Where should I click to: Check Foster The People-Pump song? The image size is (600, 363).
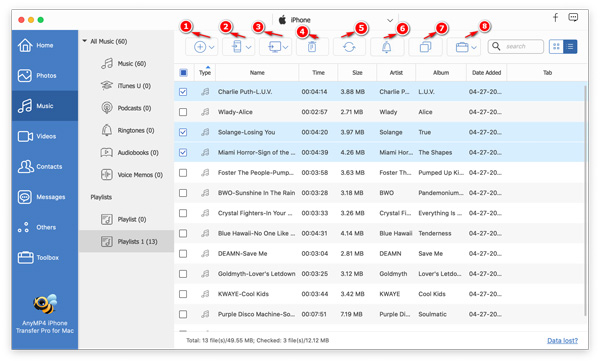point(183,173)
